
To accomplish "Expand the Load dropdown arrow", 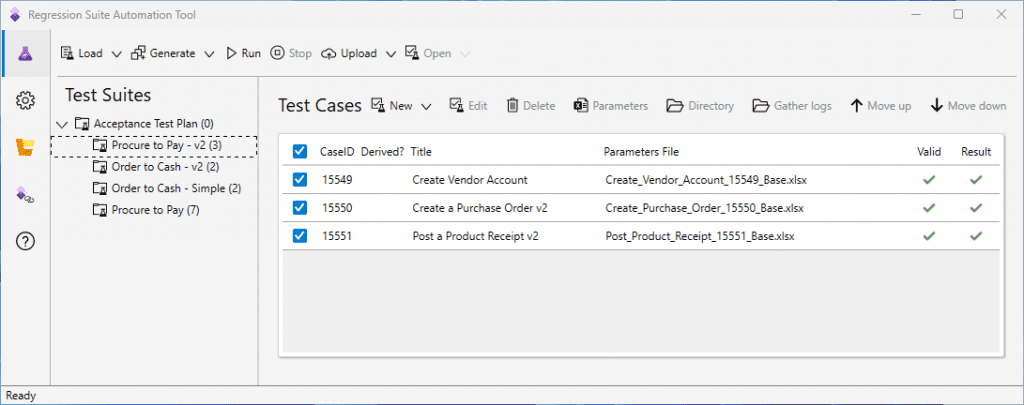I will [x=116, y=54].
